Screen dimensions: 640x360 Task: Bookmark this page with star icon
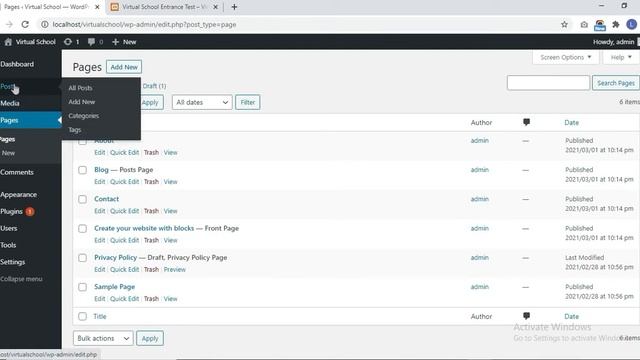coord(564,24)
